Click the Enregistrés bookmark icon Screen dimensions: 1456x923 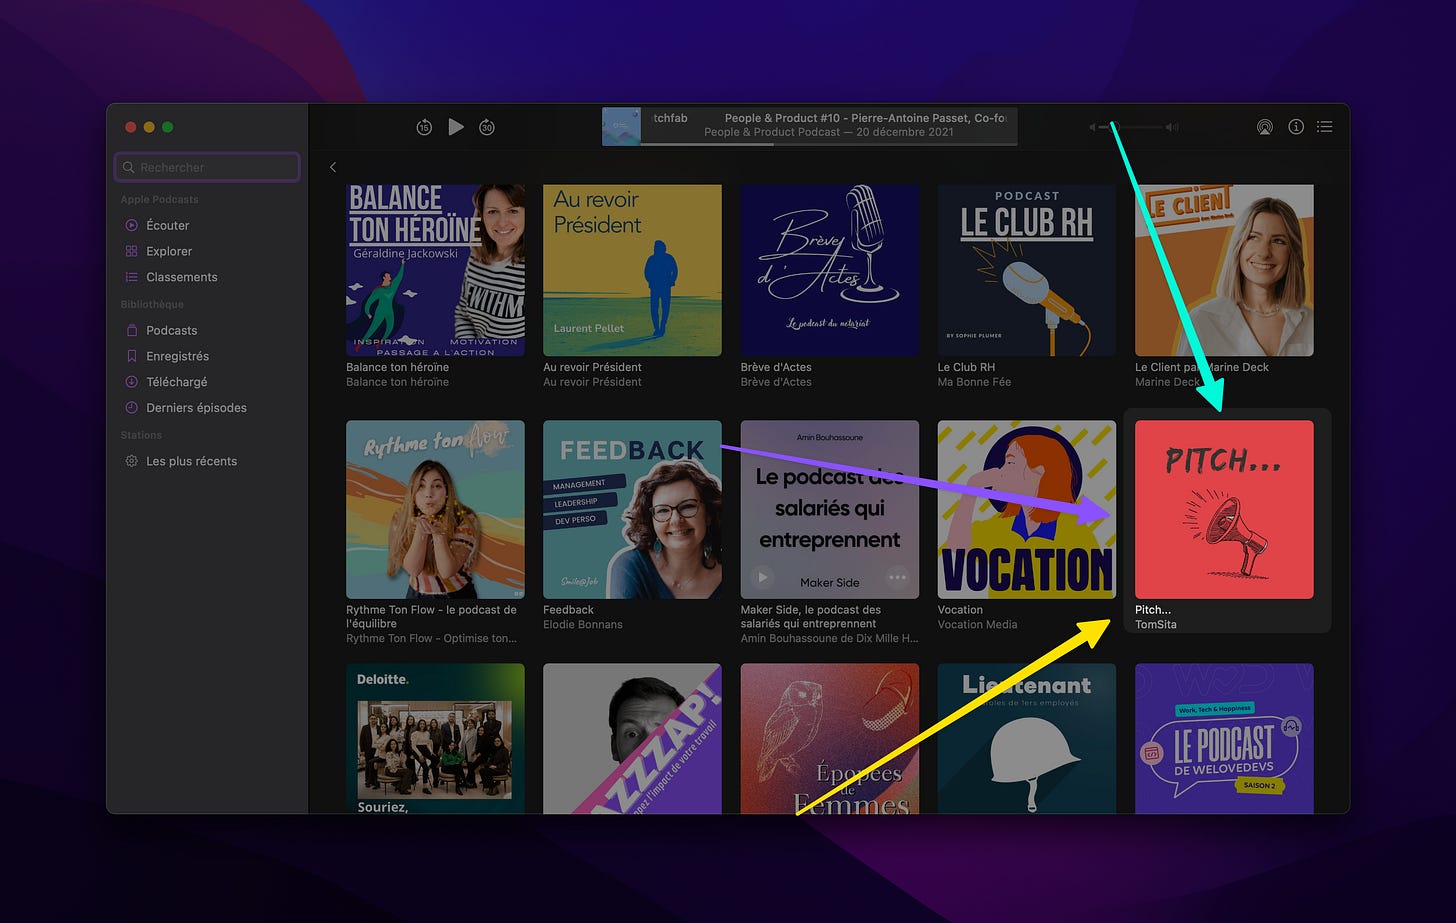pos(131,356)
